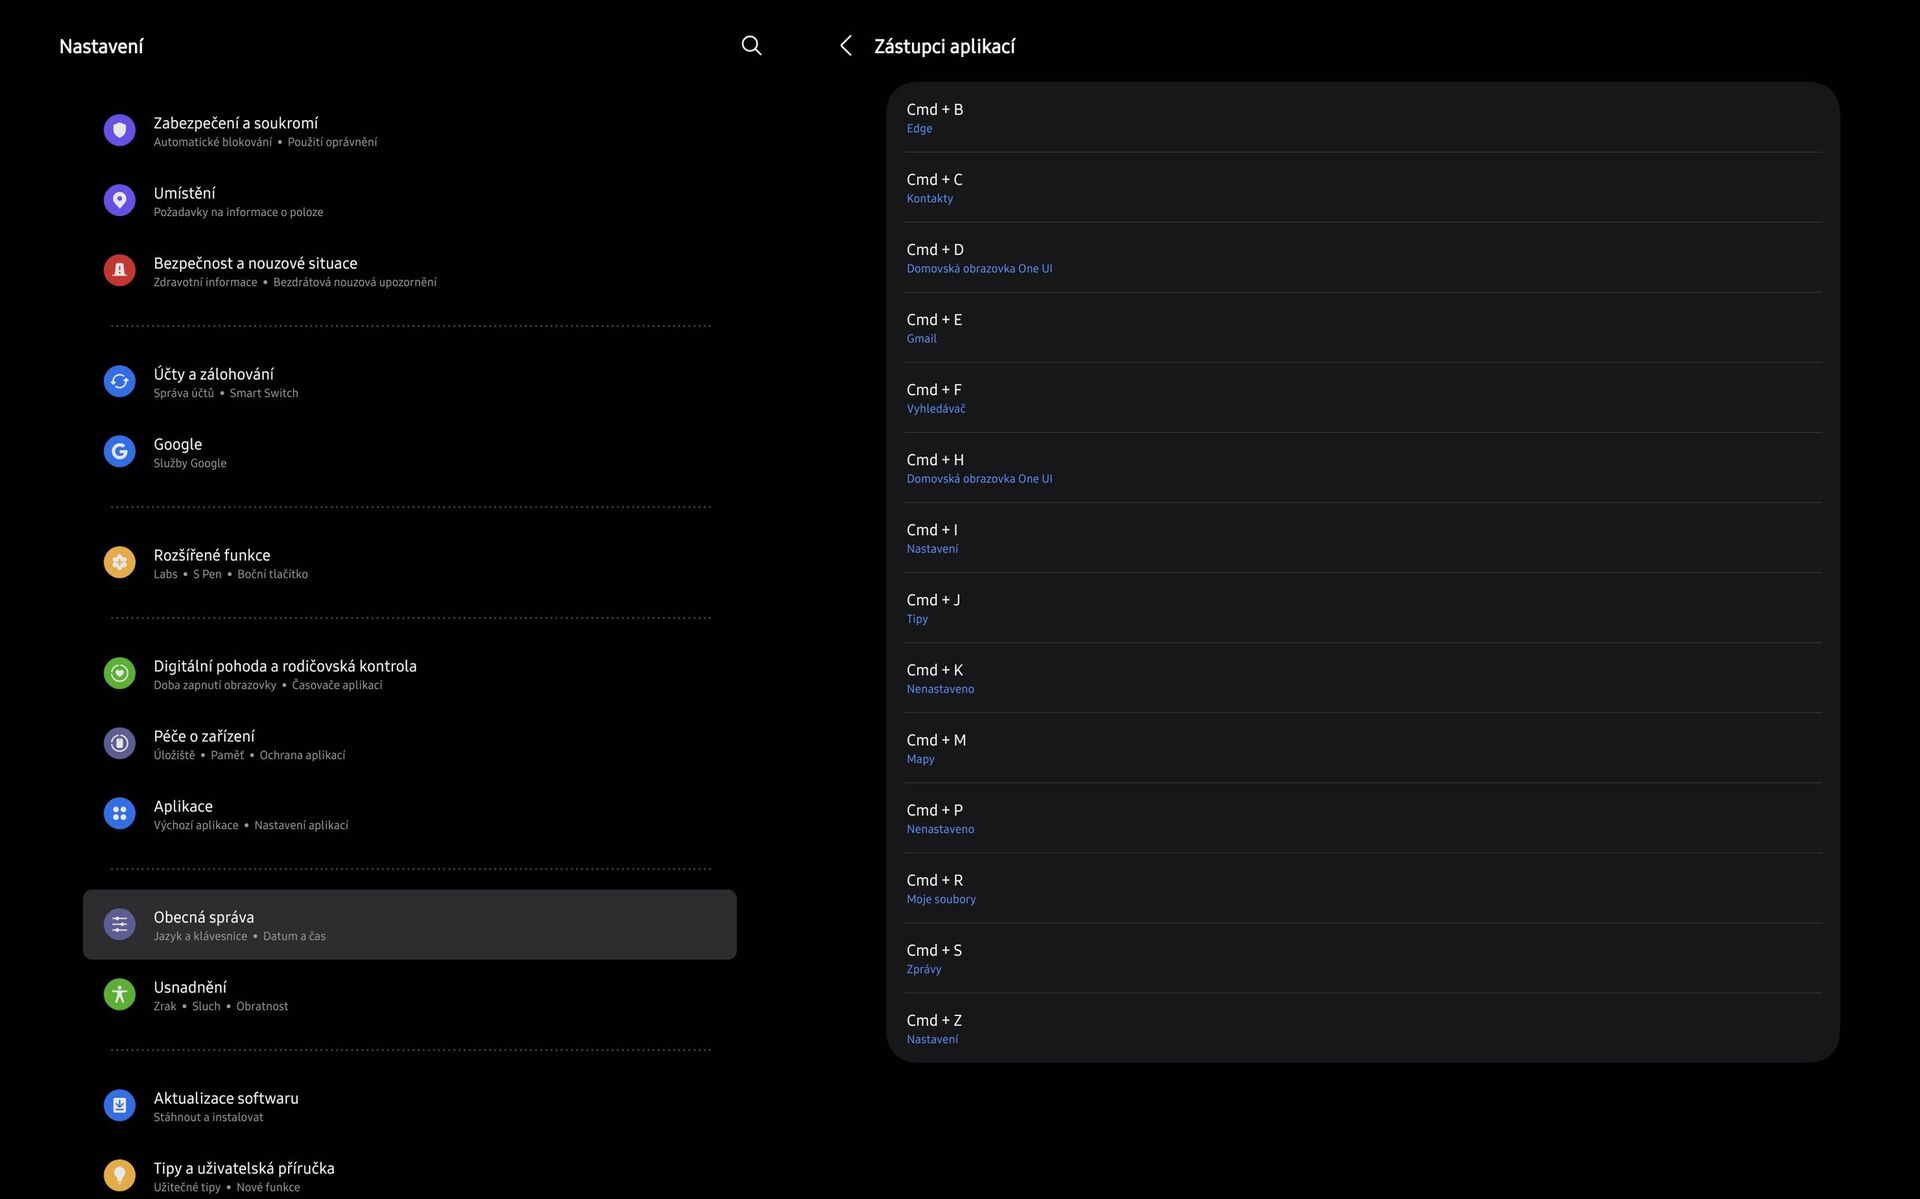Click the search magnifier icon
Viewport: 1920px width, 1199px height.
pyautogui.click(x=751, y=45)
